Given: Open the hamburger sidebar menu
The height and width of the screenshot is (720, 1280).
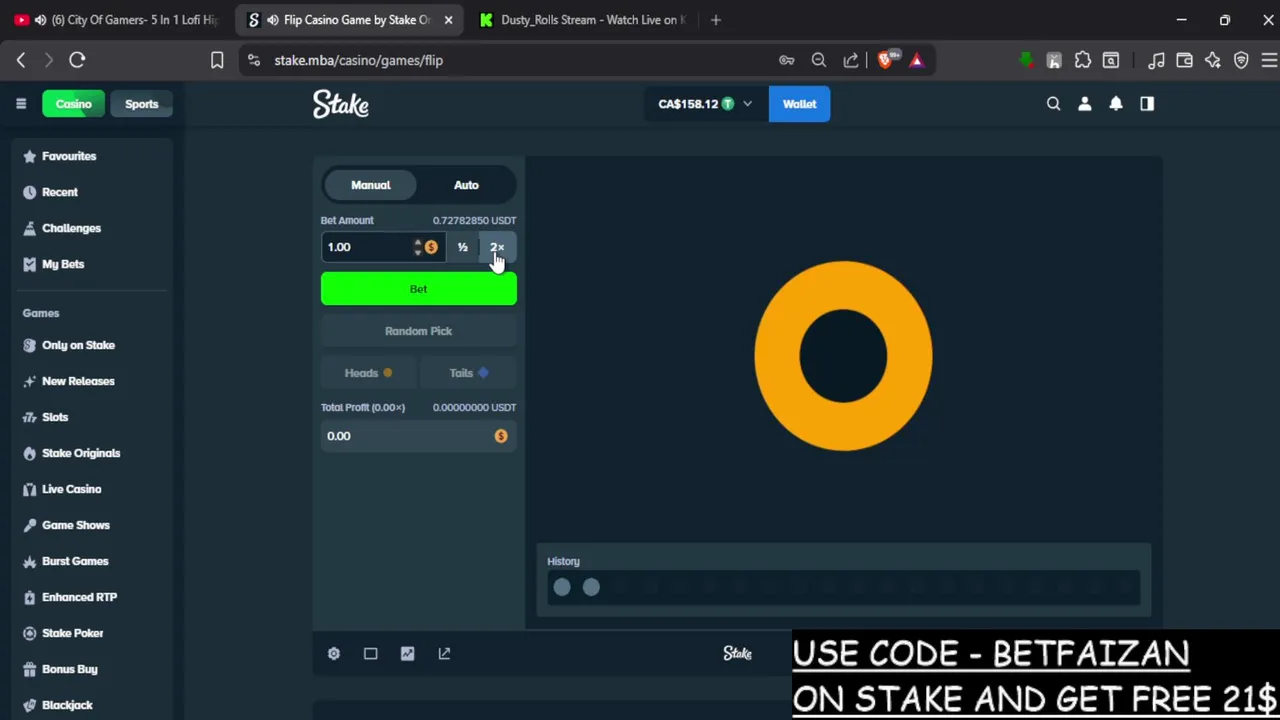Looking at the screenshot, I should (x=21, y=104).
